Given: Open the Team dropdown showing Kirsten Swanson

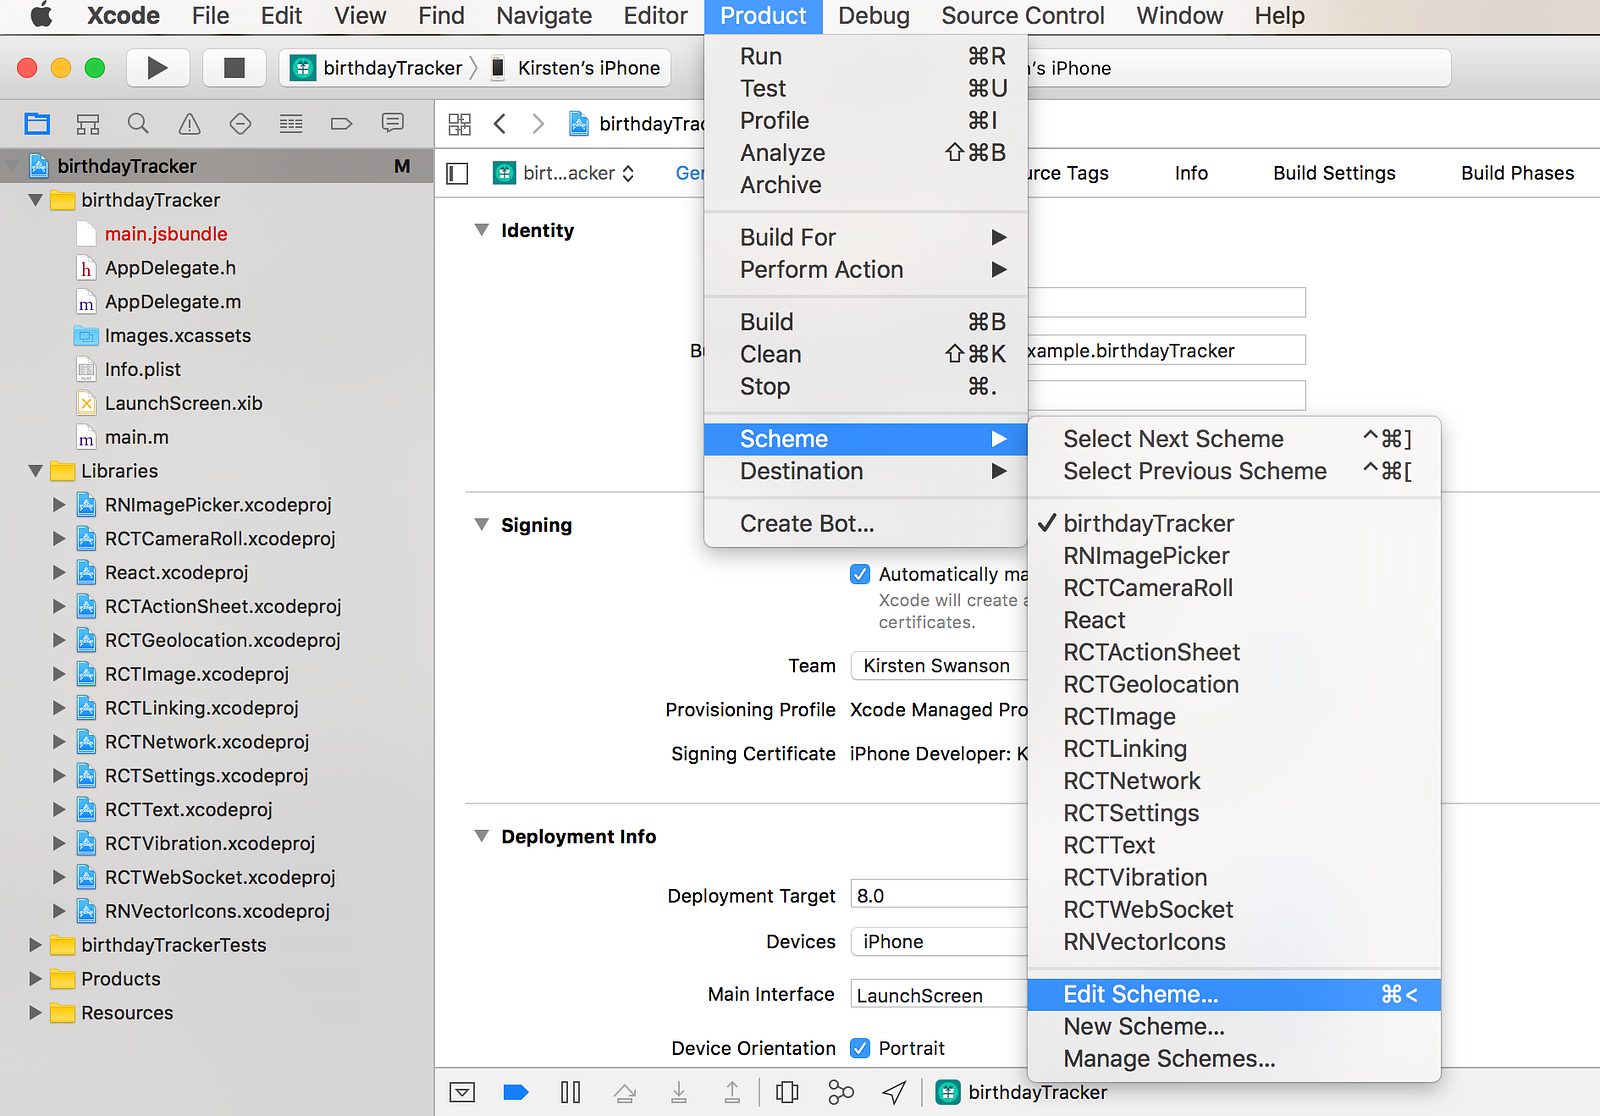Looking at the screenshot, I should point(939,666).
